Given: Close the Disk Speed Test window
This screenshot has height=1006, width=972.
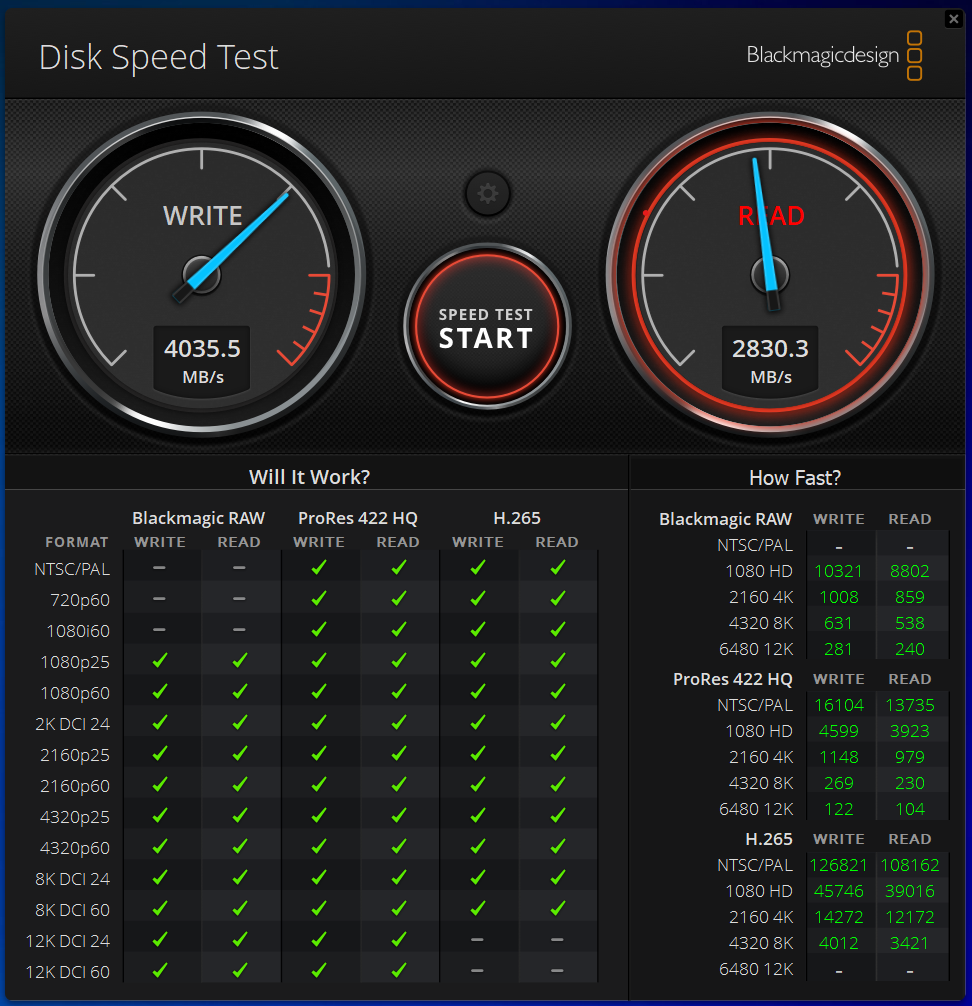Looking at the screenshot, I should [953, 19].
